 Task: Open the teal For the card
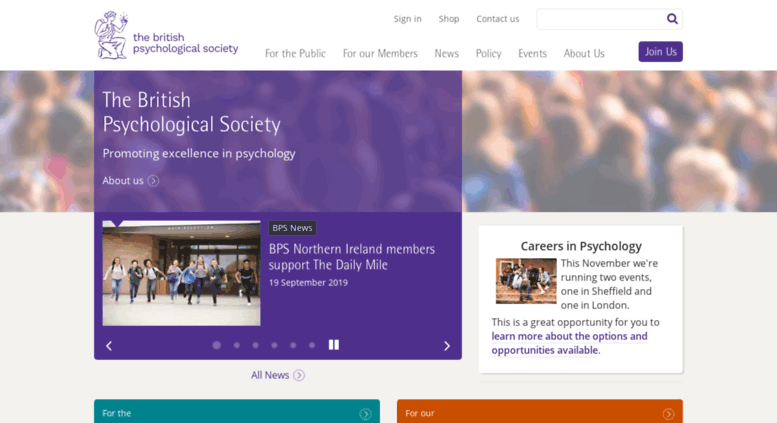pos(237,412)
